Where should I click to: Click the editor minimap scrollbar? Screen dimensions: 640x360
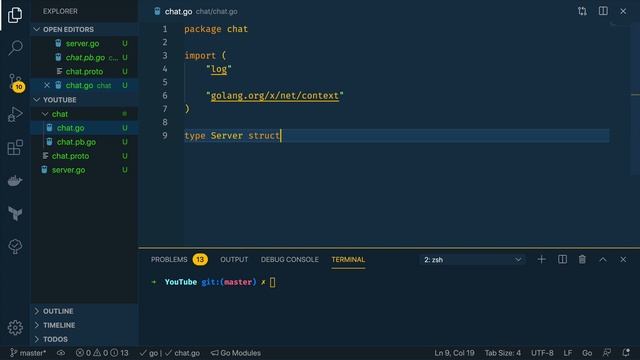[635, 99]
